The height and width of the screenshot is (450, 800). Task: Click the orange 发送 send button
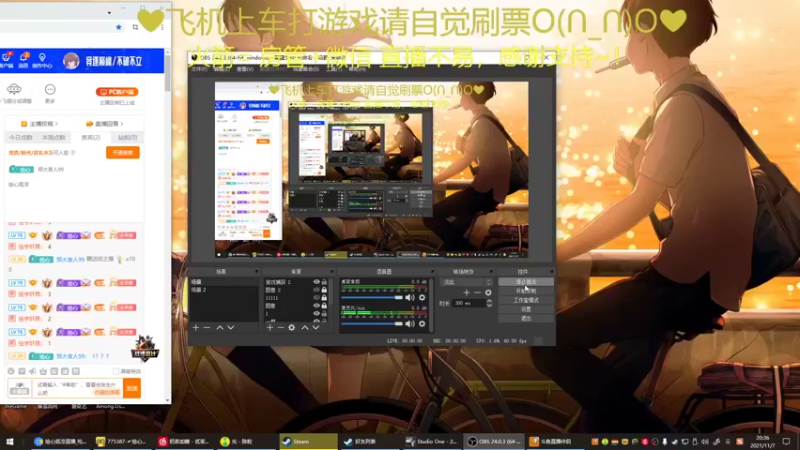tap(132, 388)
